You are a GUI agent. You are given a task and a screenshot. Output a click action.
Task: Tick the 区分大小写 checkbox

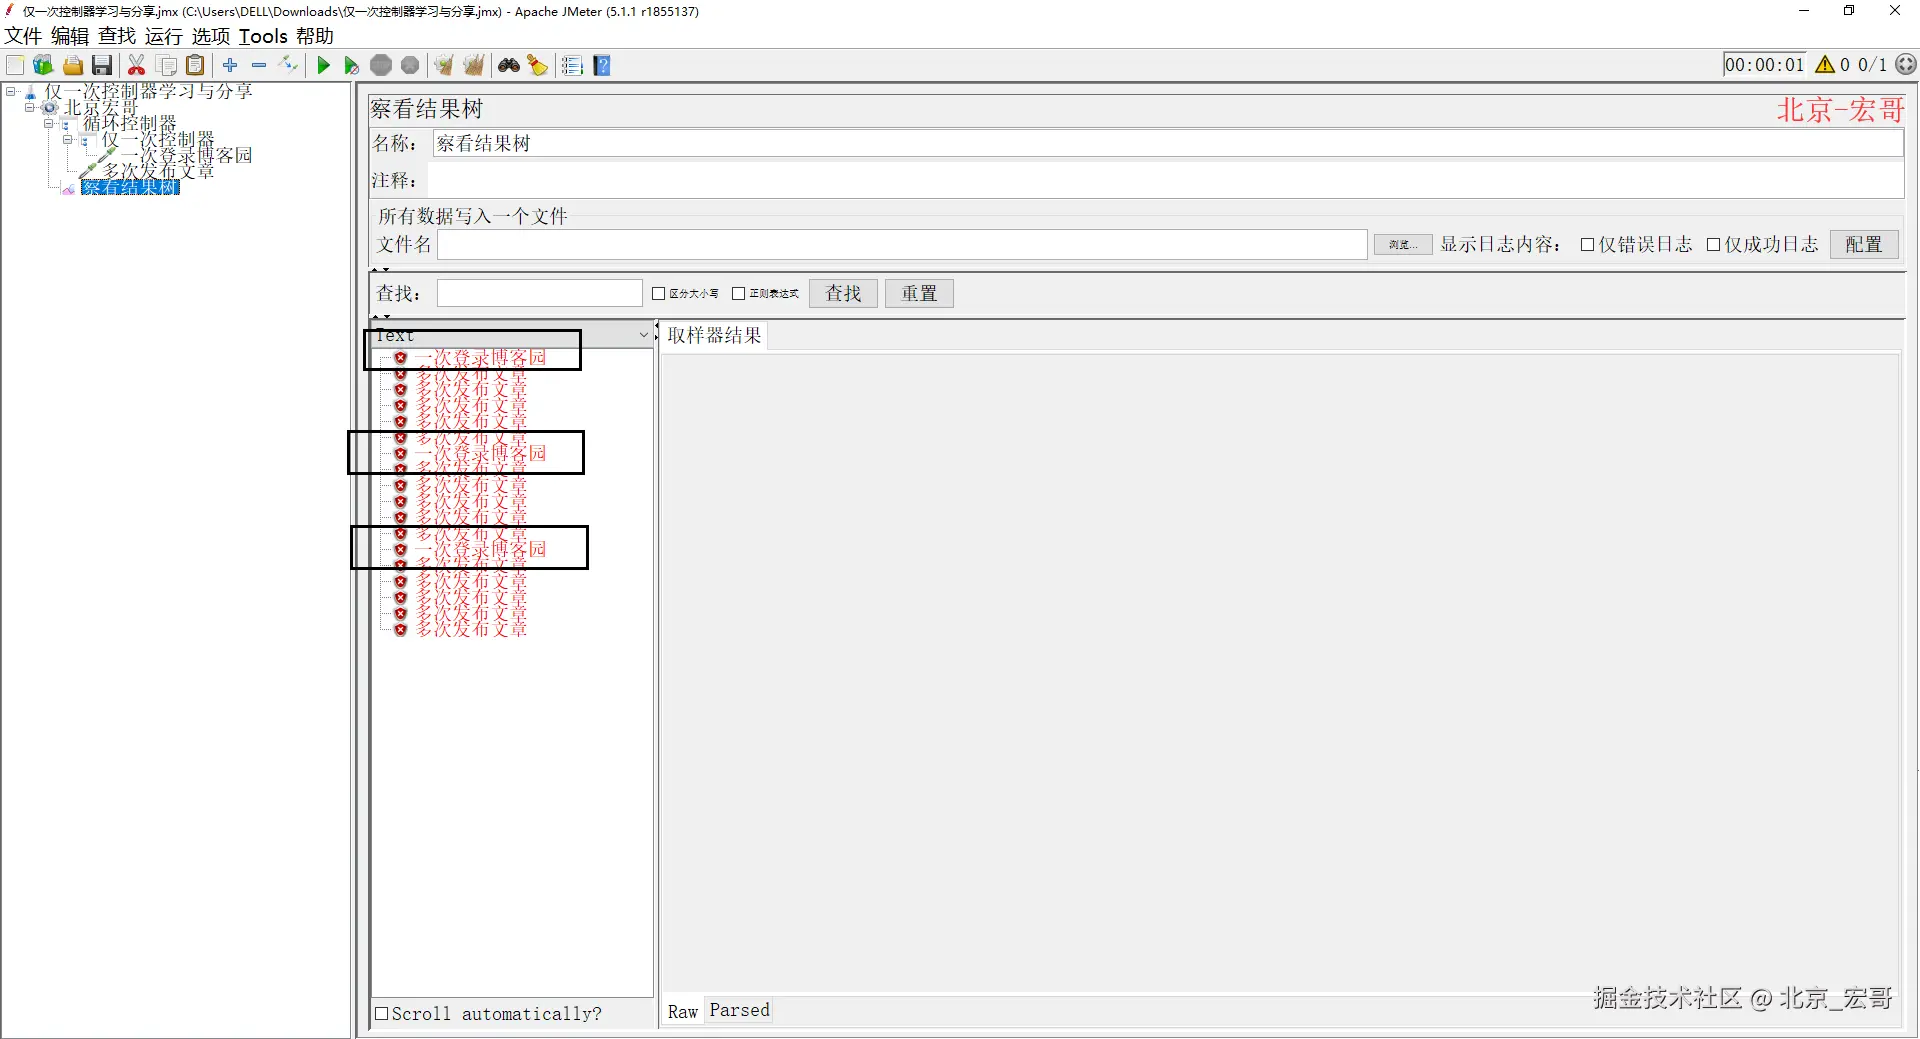(x=658, y=294)
